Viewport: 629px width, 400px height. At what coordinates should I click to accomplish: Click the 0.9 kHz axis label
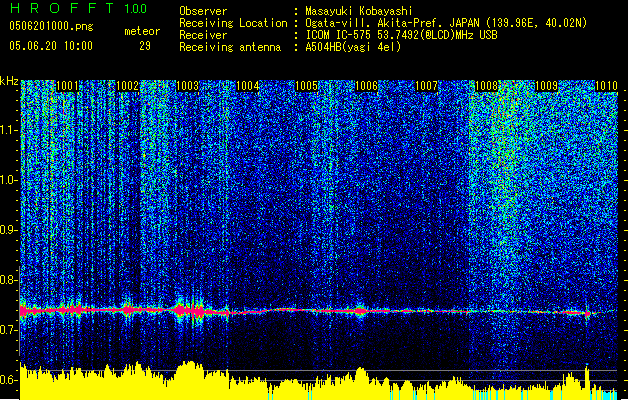9,230
